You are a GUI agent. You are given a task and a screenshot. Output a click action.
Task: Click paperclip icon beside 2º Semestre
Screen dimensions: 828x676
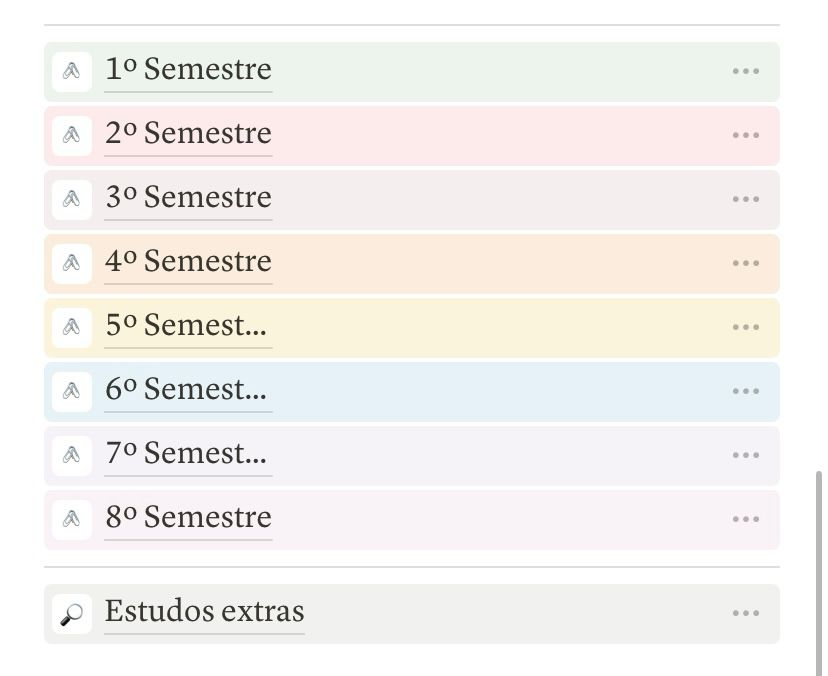point(72,136)
